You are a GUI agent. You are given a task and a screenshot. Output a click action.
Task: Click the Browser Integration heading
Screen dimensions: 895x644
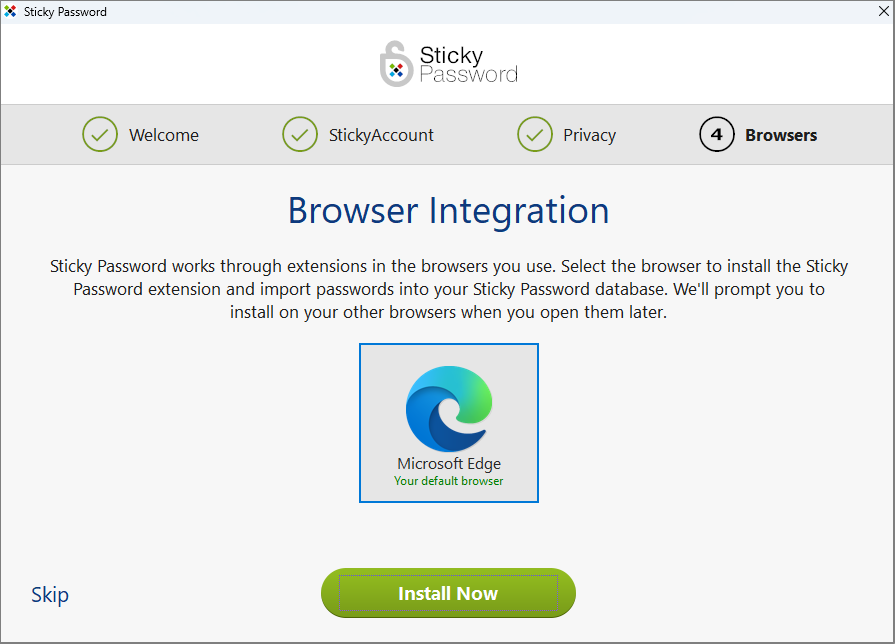coord(448,211)
